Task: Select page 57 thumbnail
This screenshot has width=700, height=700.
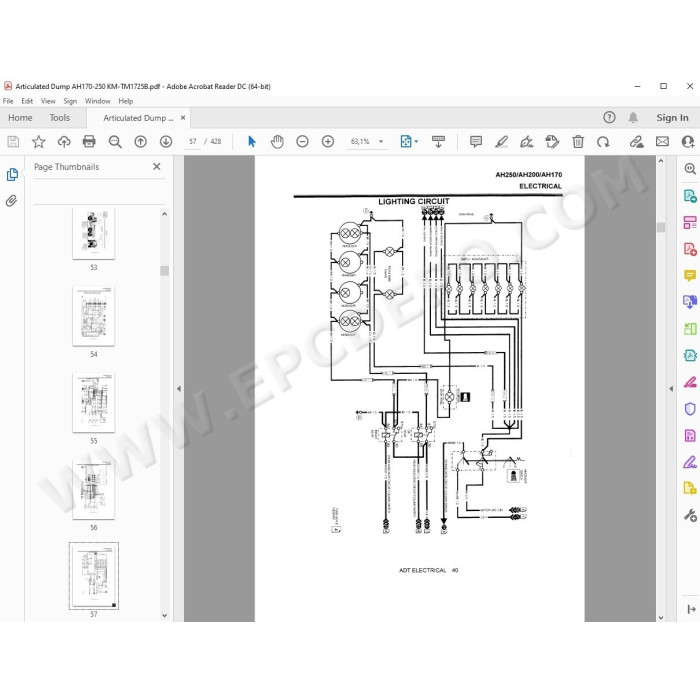Action: 94,576
